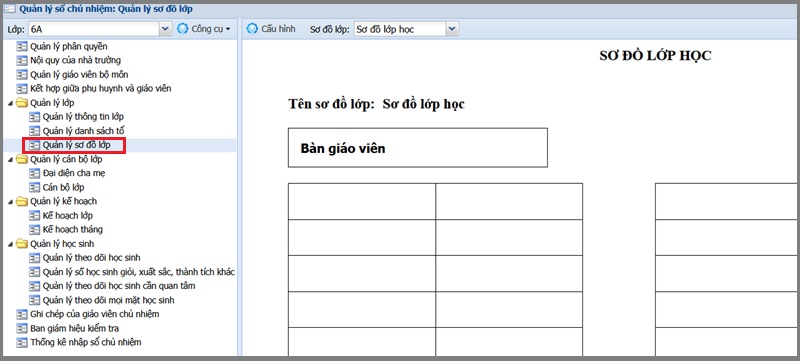Open Quản lý theo dõi mọi mặt học sinh

[109, 300]
